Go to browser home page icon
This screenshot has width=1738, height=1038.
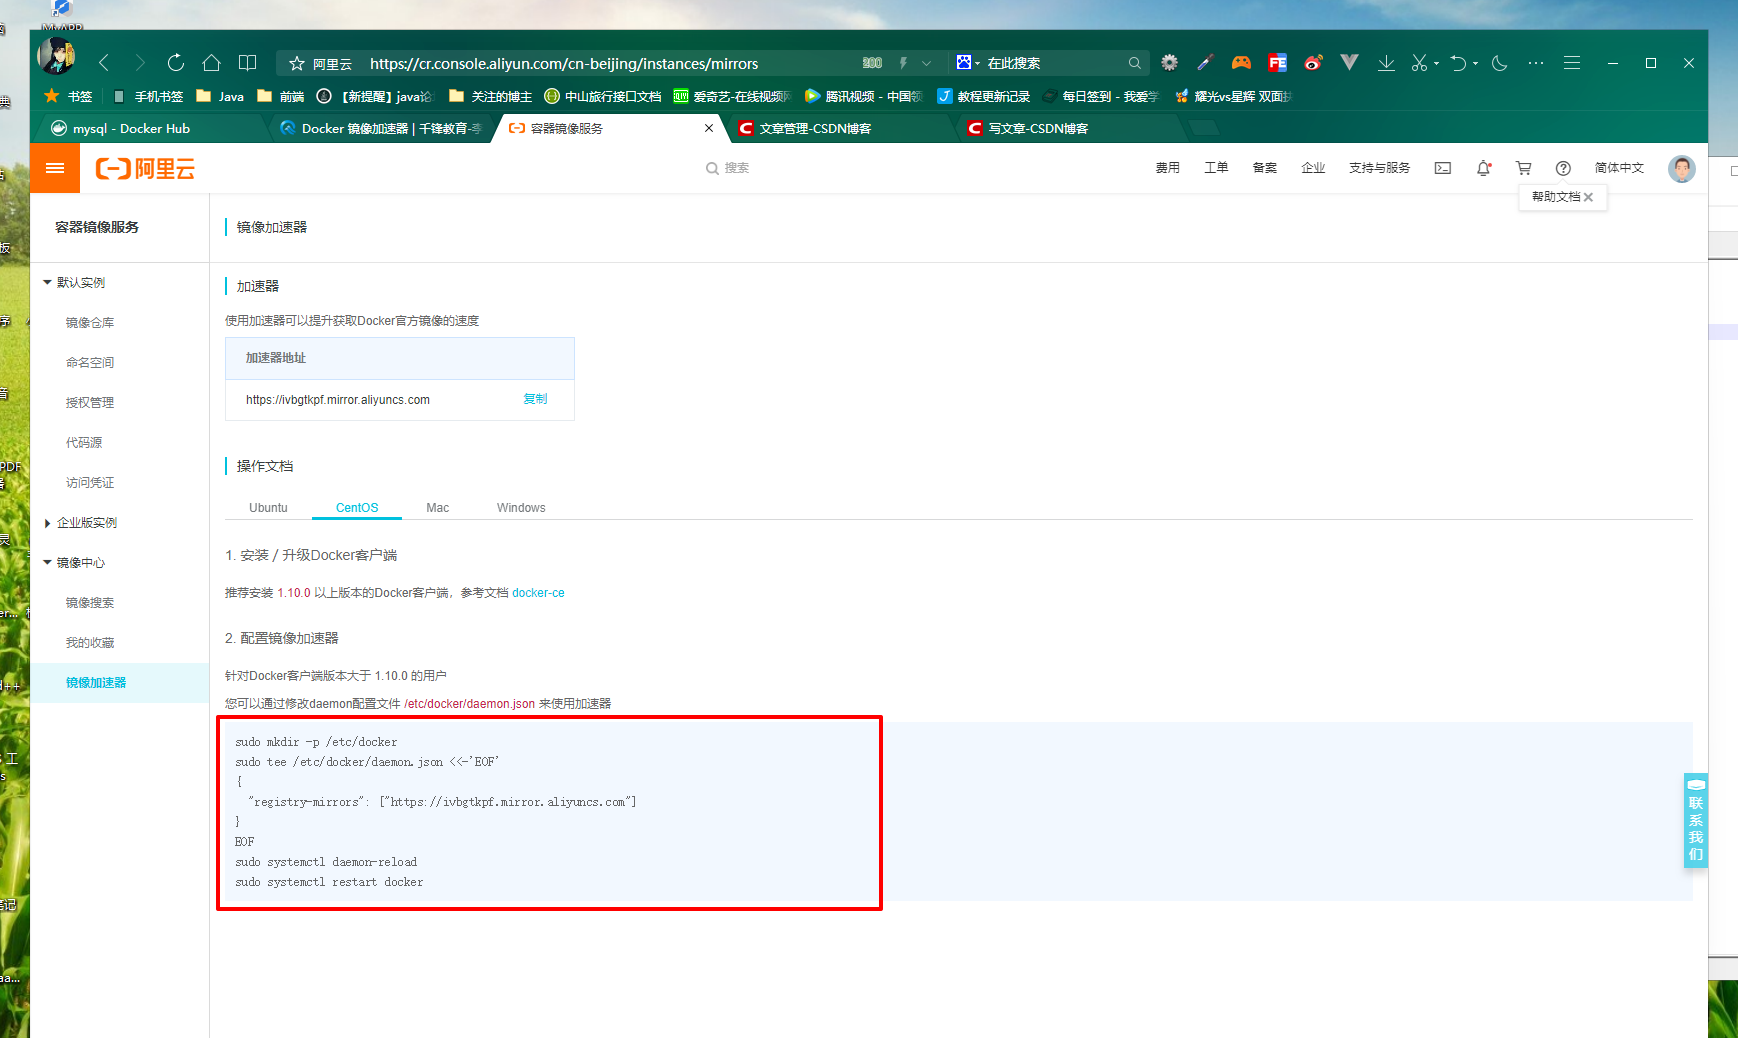(211, 63)
